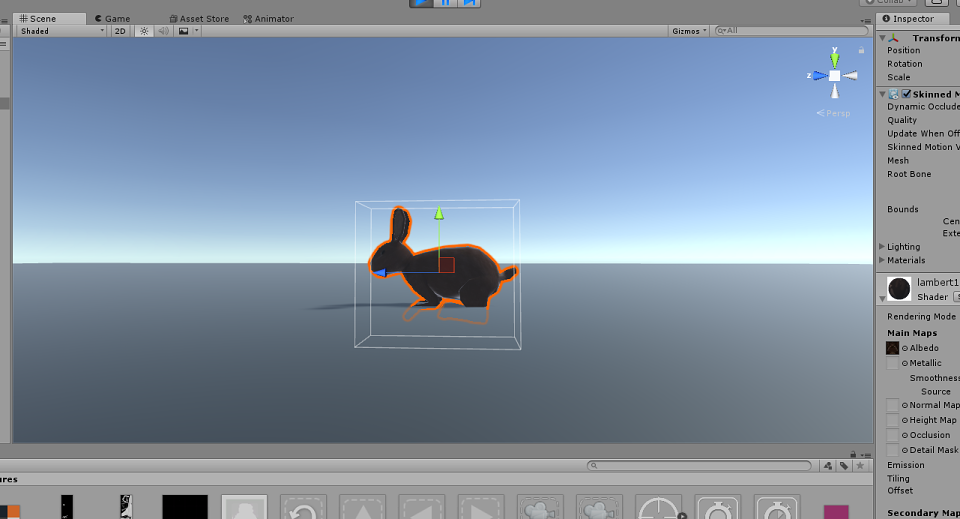Viewport: 960px width, 519px height.
Task: Open the Occlusion texture picker circle
Action: [x=905, y=435]
